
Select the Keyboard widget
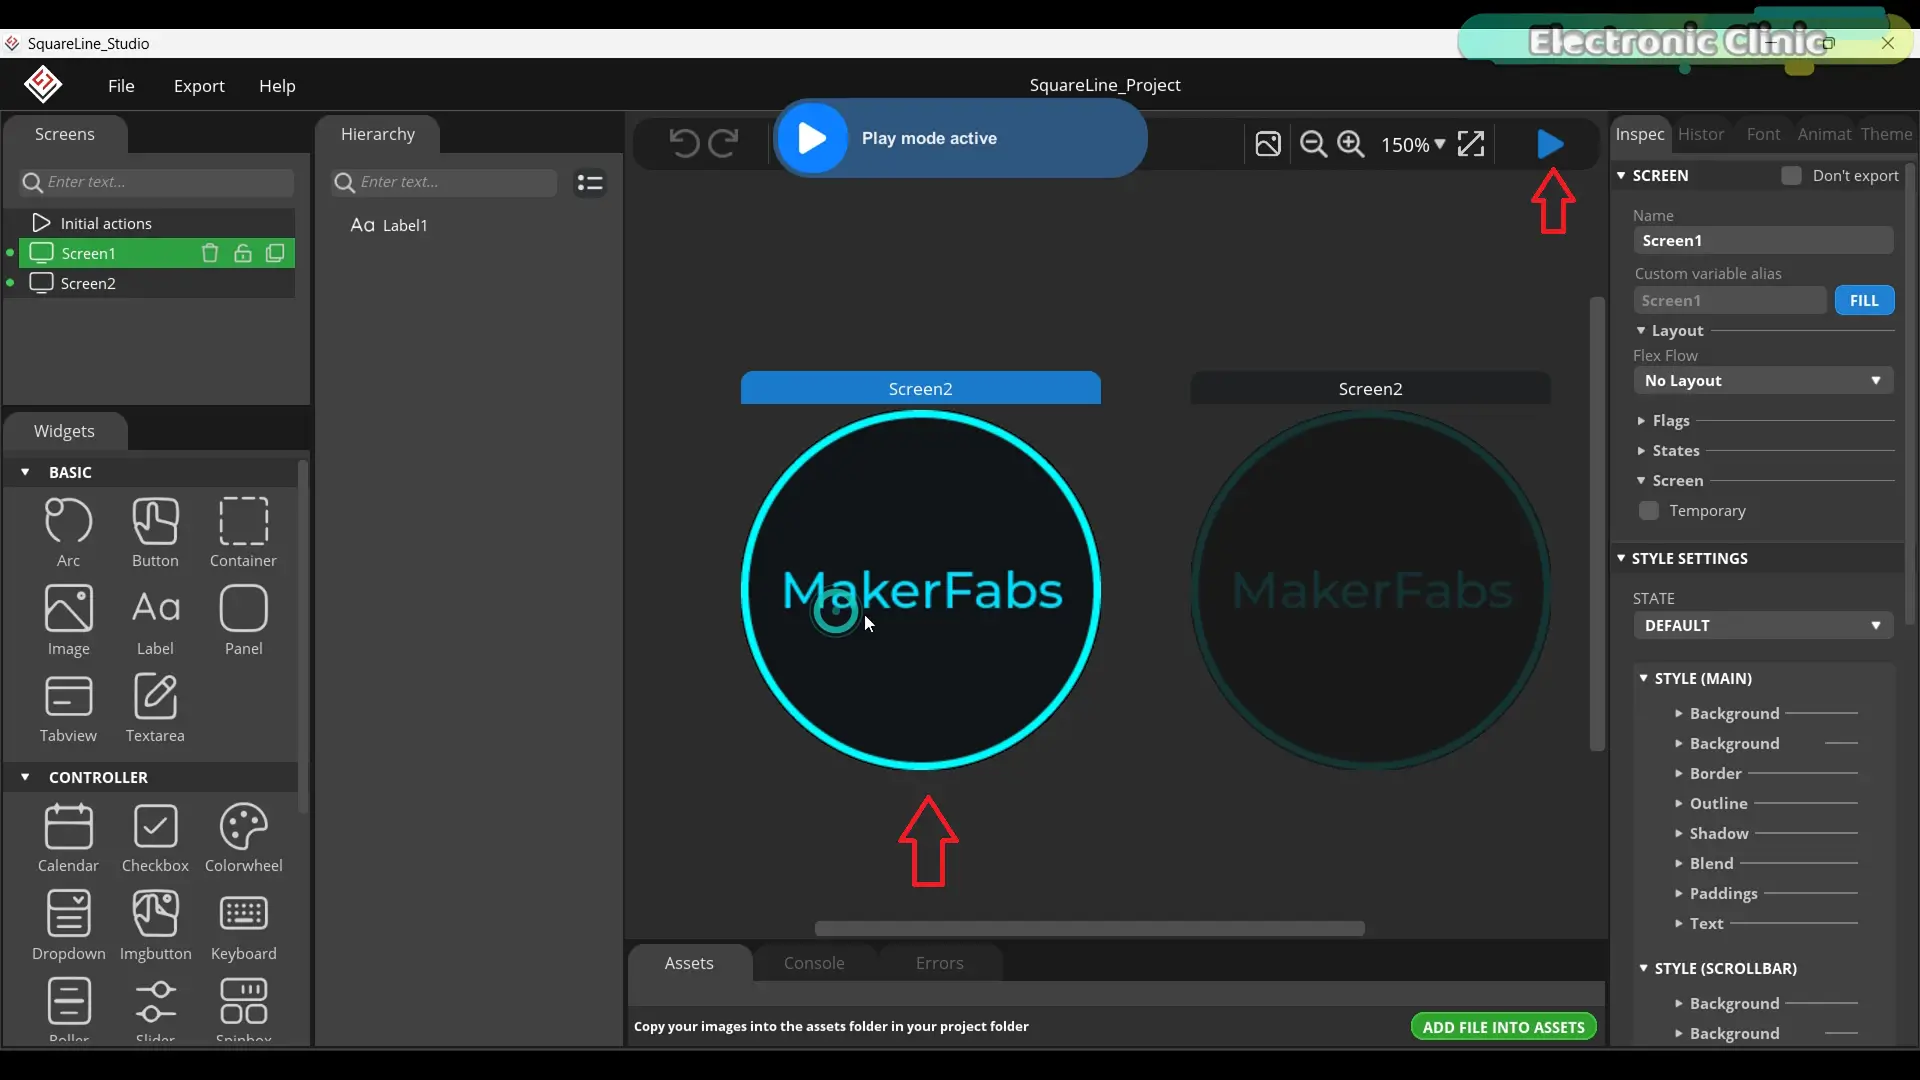(x=243, y=926)
